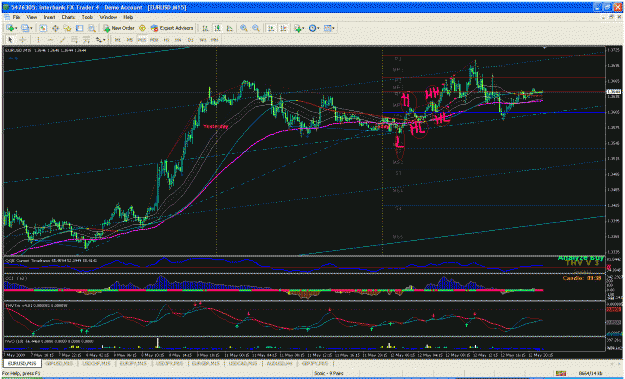Image resolution: width=625 pixels, height=379 pixels.
Task: Open the Periods clock icon
Action: pos(313,28)
